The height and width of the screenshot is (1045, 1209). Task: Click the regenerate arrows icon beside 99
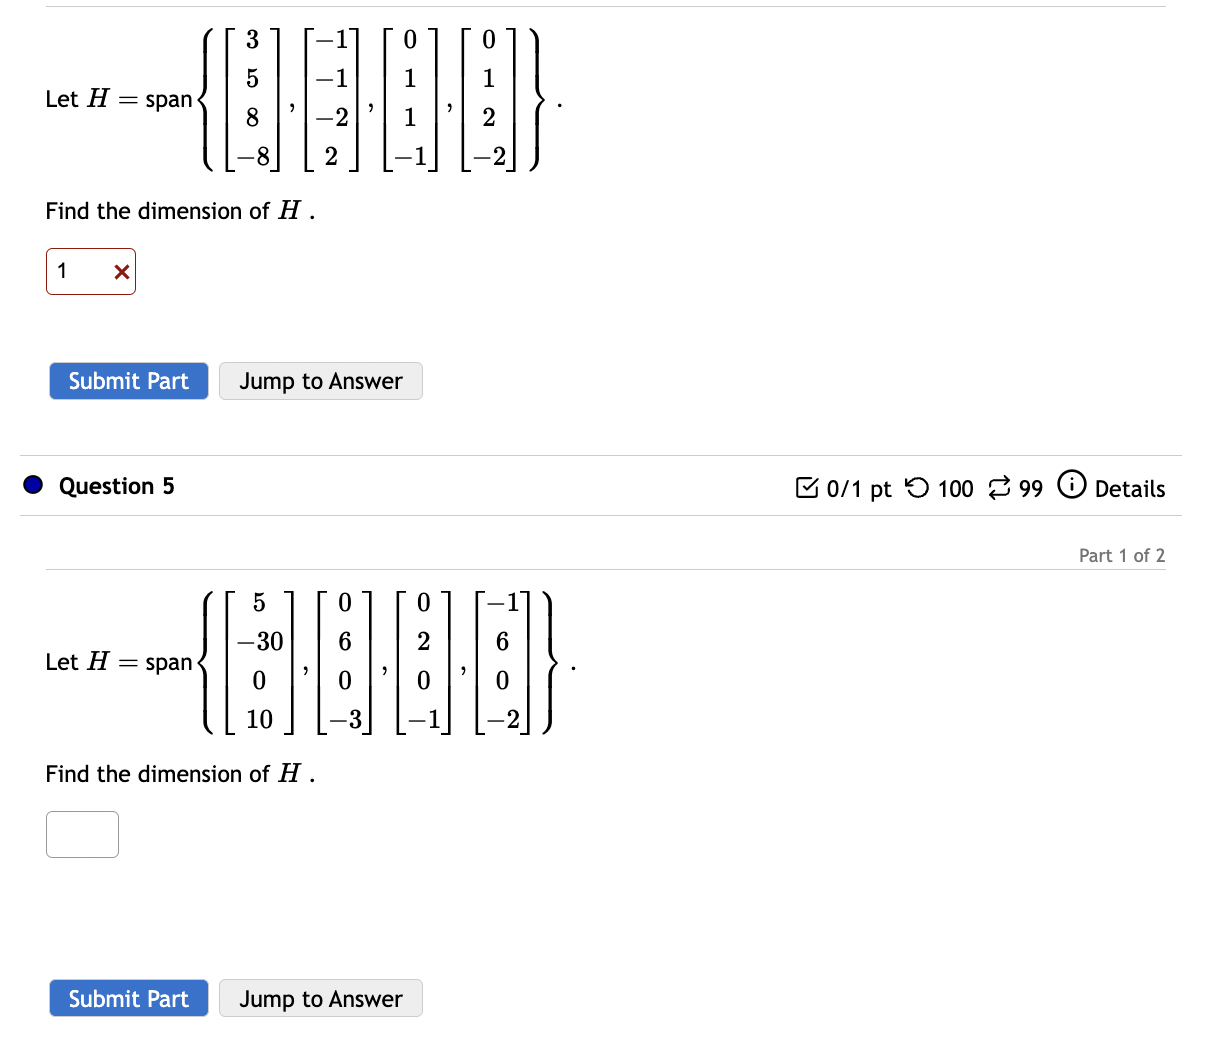pyautogui.click(x=999, y=488)
